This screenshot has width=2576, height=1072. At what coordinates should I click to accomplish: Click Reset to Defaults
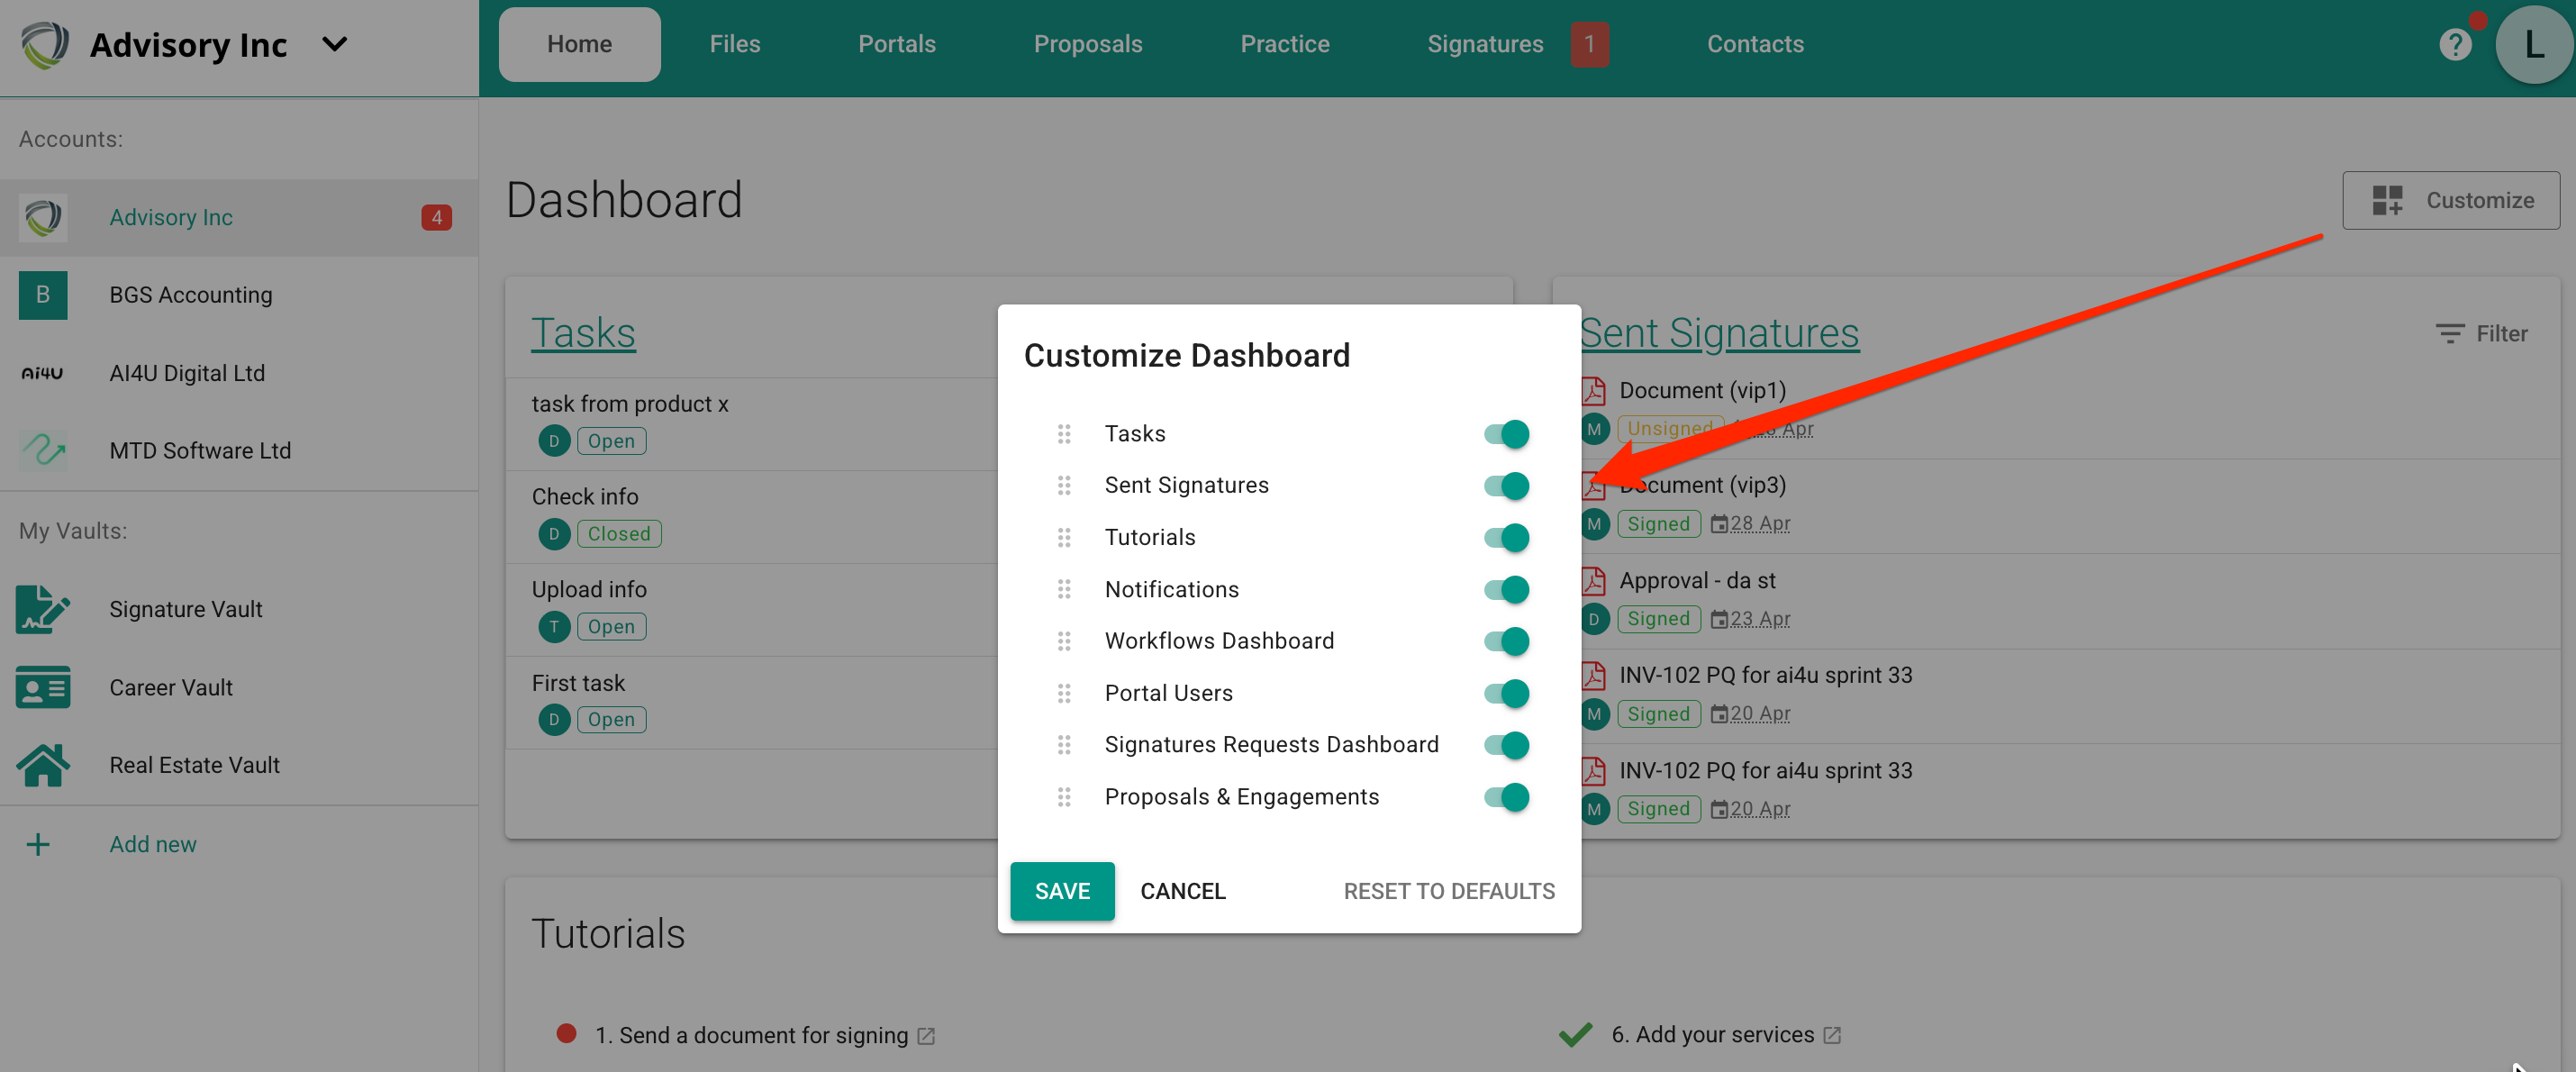pyautogui.click(x=1448, y=891)
